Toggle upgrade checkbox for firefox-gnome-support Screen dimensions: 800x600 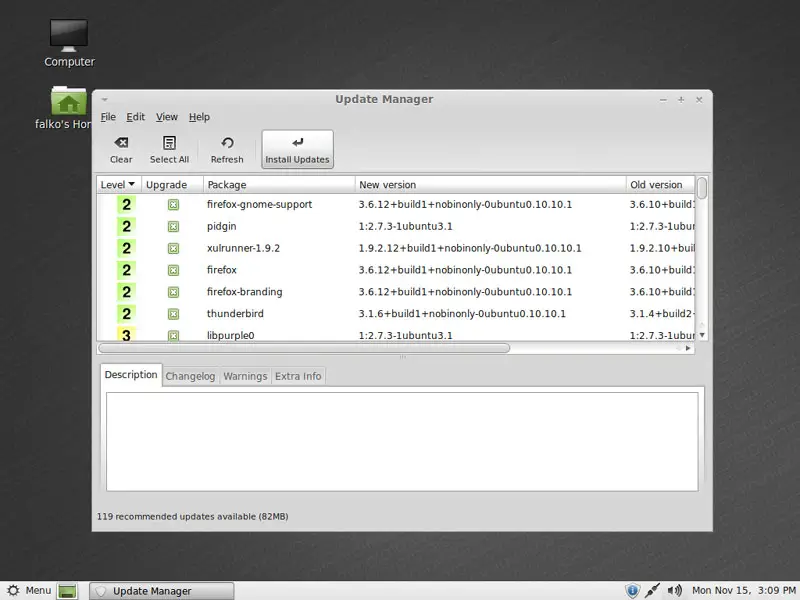[x=173, y=205]
